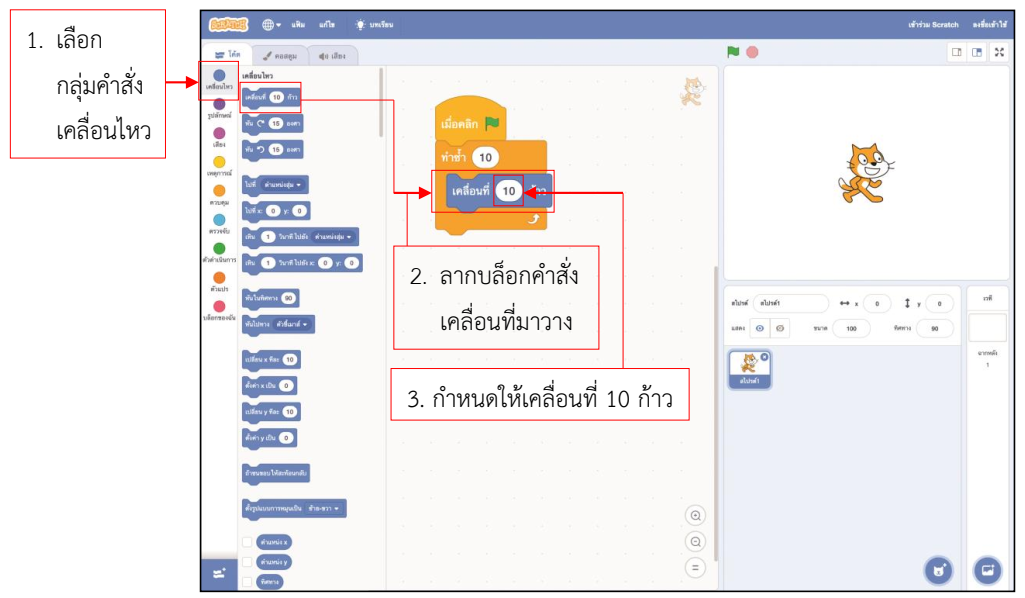Image resolution: width=1025 pixels, height=598 pixels.
Task: Enable the ทิศทาง direction display checkbox
Action: (x=247, y=581)
